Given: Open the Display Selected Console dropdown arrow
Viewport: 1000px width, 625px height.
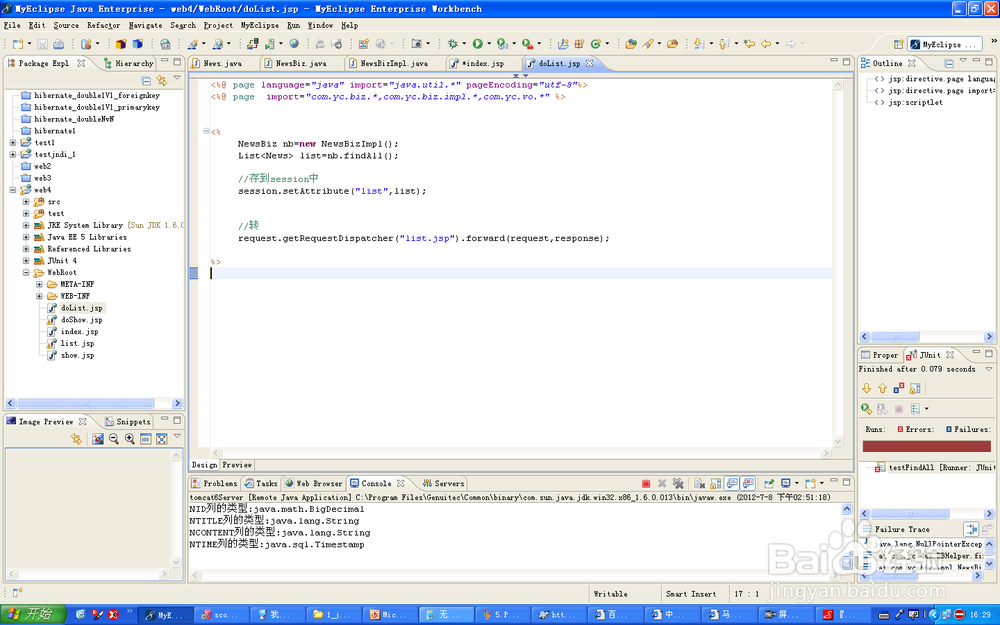Looking at the screenshot, I should pyautogui.click(x=797, y=483).
